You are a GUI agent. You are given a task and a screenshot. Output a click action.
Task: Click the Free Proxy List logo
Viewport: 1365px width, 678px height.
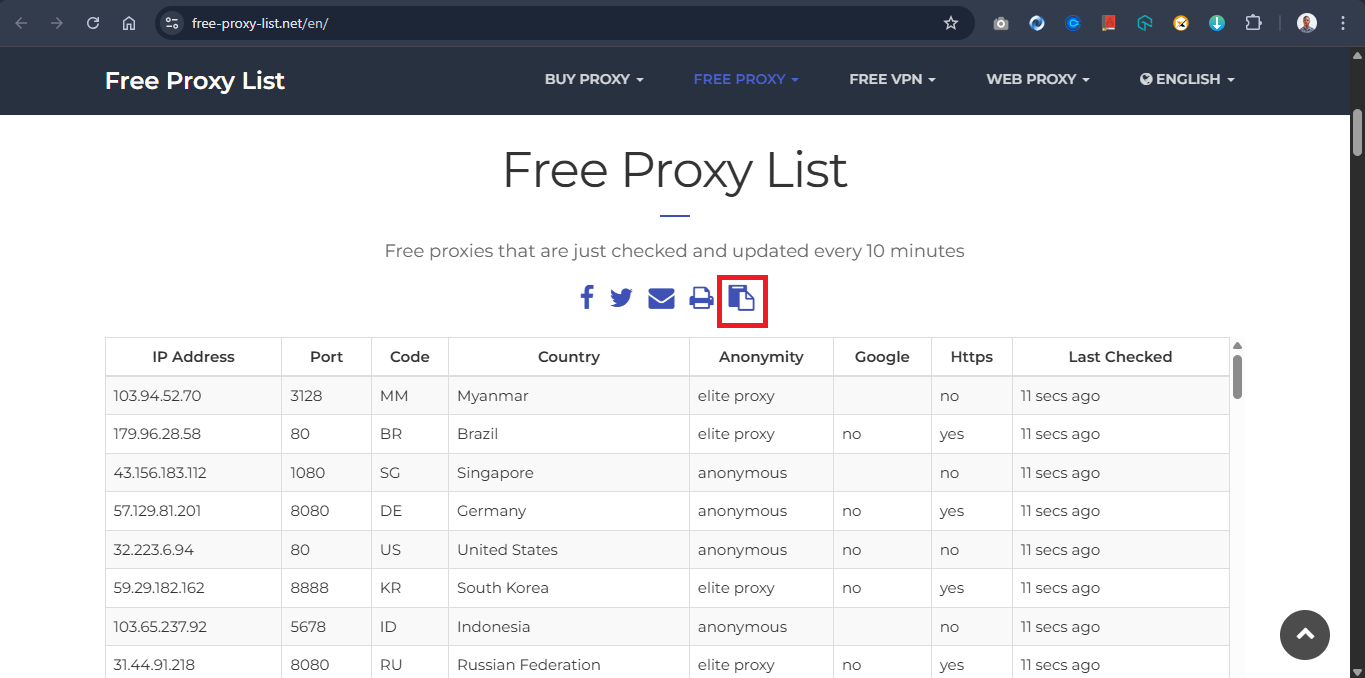tap(193, 80)
